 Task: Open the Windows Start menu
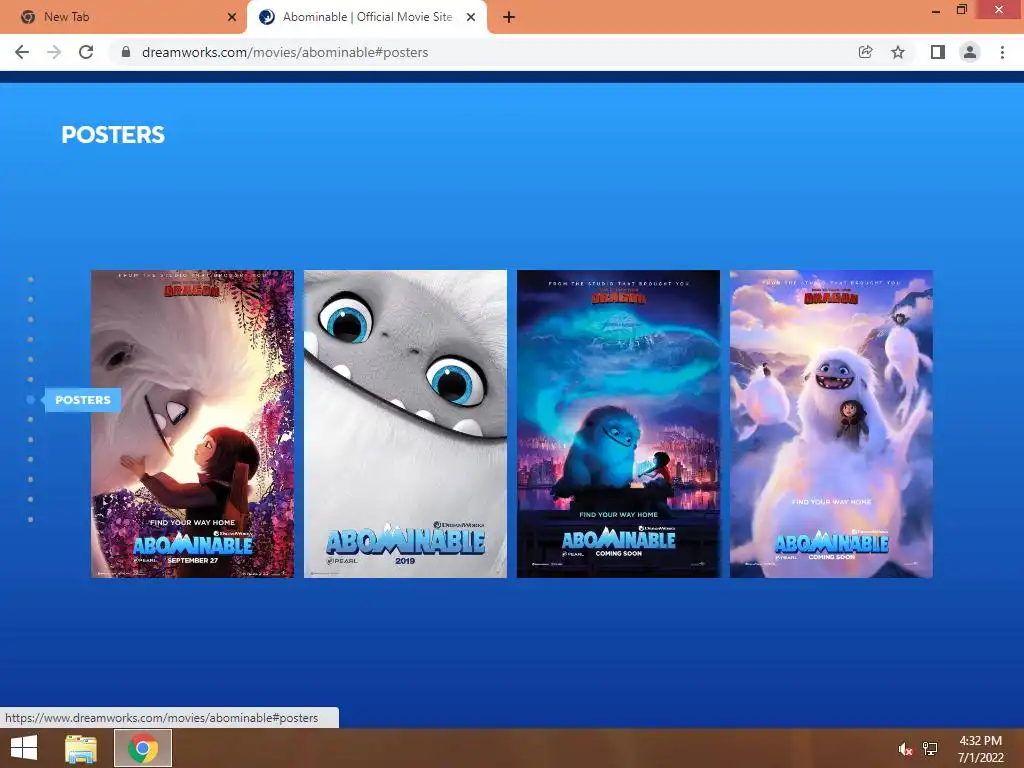[x=24, y=748]
